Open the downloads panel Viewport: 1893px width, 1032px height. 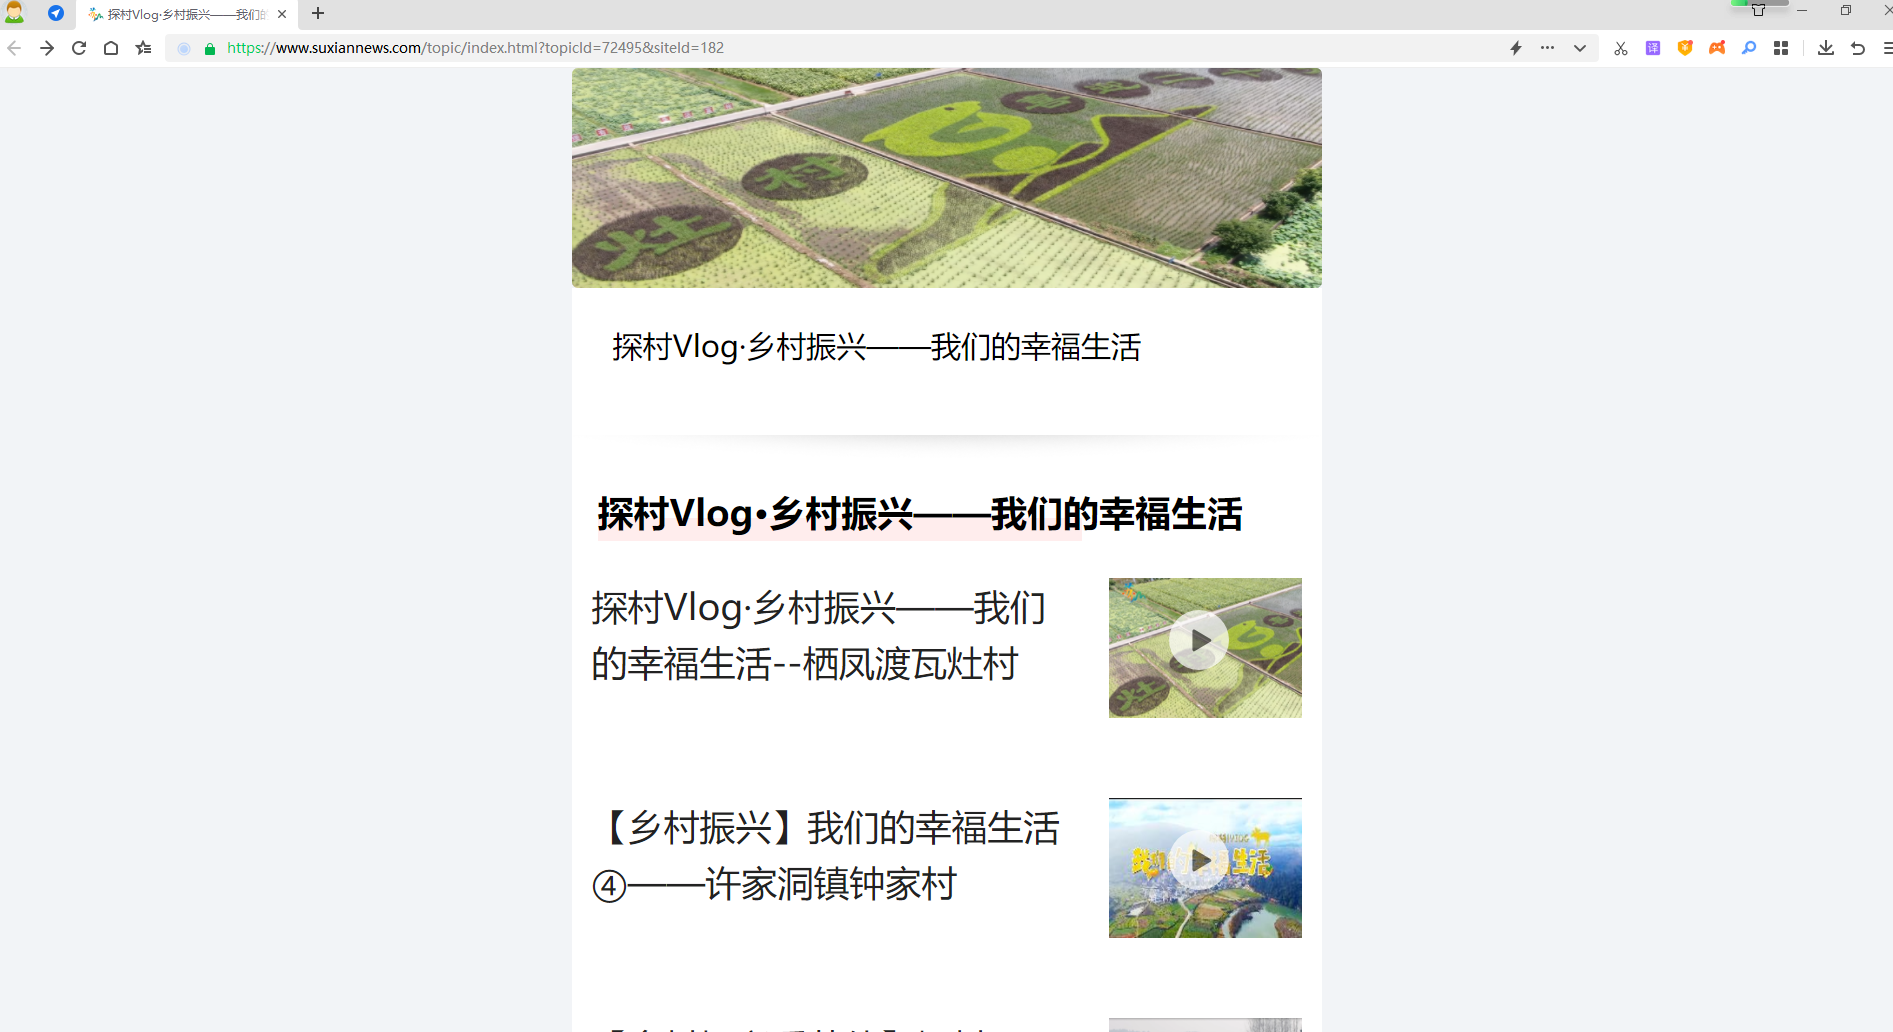1826,48
